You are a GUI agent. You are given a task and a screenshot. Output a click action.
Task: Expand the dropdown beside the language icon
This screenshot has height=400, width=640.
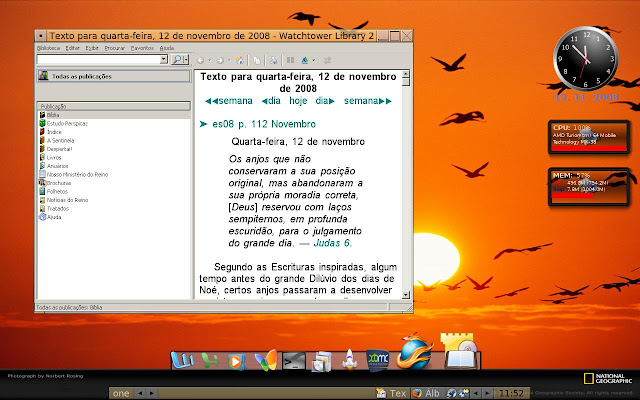pyautogui.click(x=313, y=60)
